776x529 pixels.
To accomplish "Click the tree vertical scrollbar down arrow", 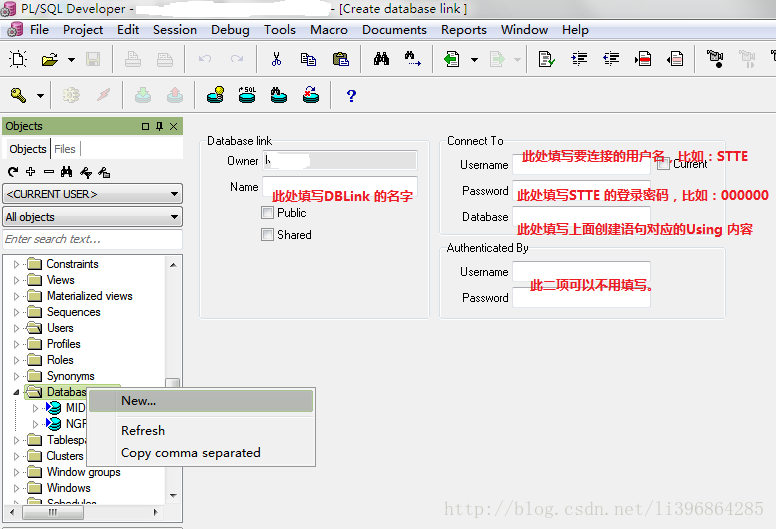I will tap(173, 495).
